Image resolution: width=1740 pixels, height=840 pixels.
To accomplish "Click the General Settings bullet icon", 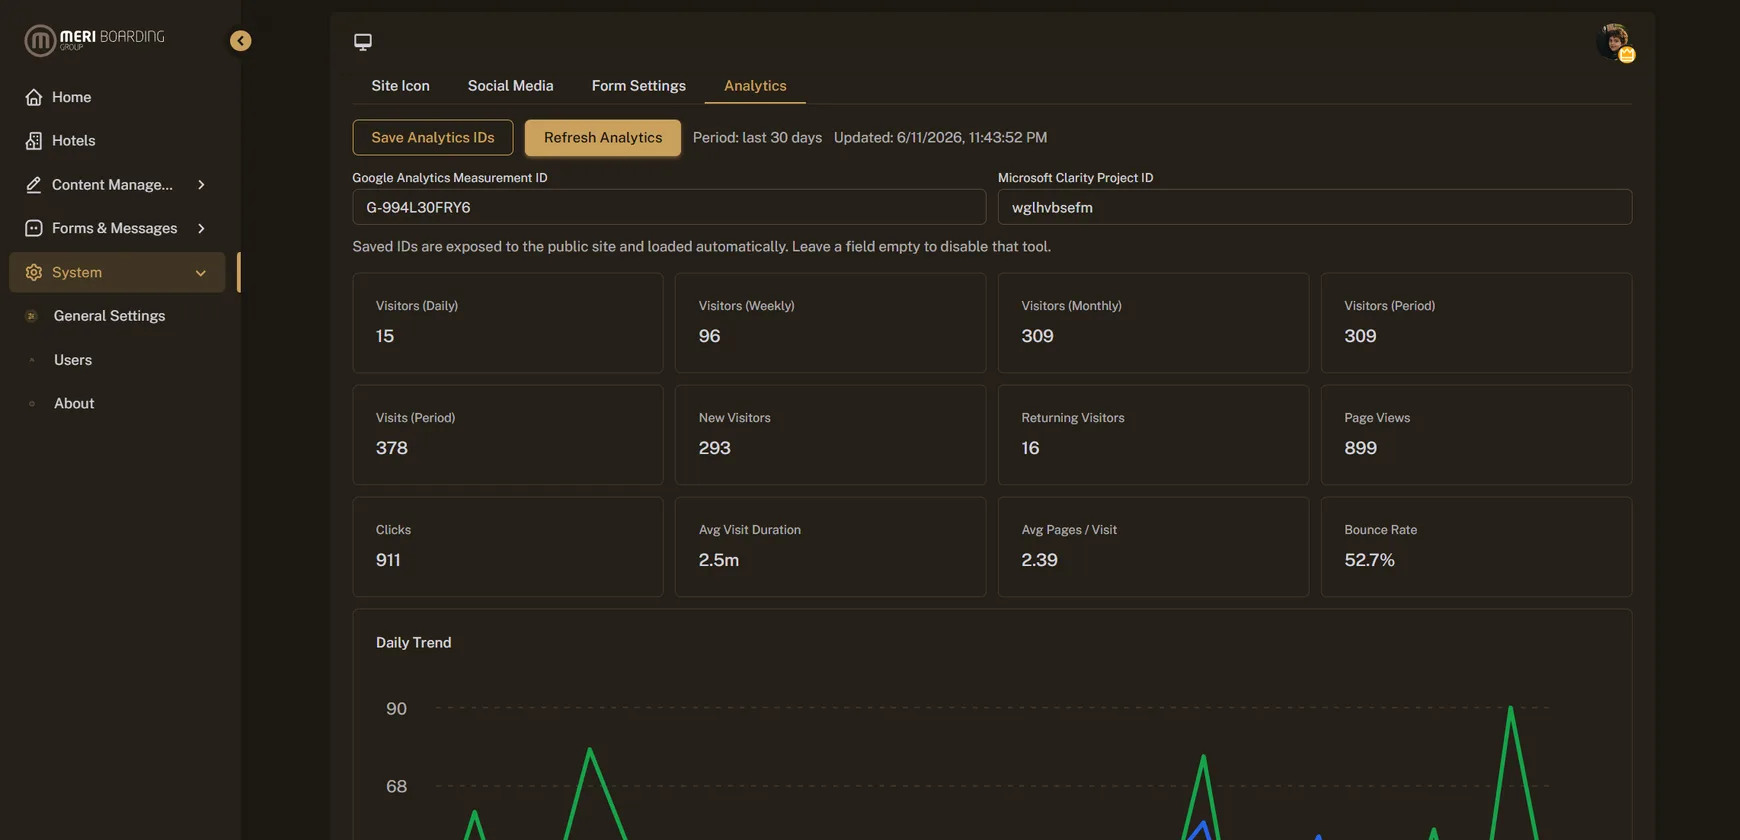I will tap(31, 316).
